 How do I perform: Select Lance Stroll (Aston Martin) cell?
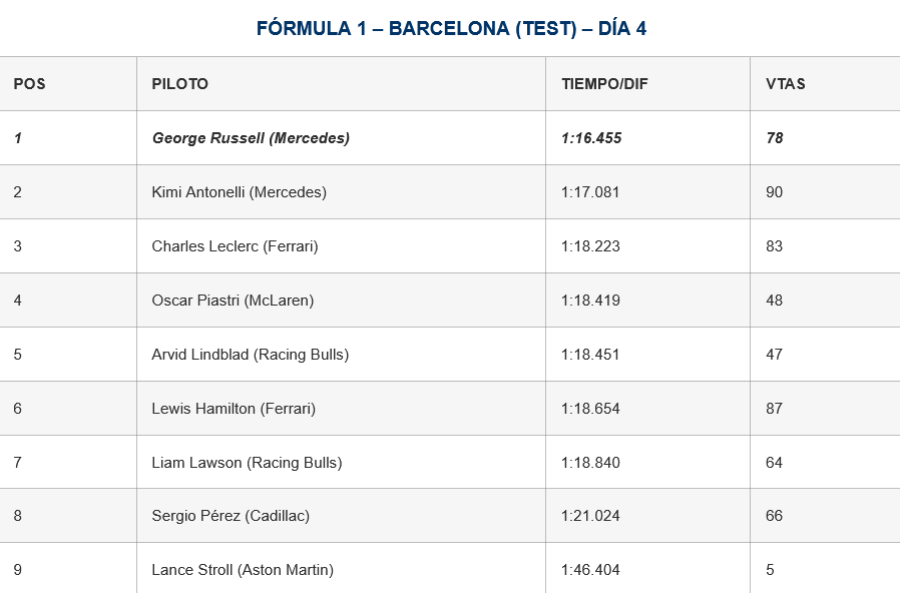point(243,570)
